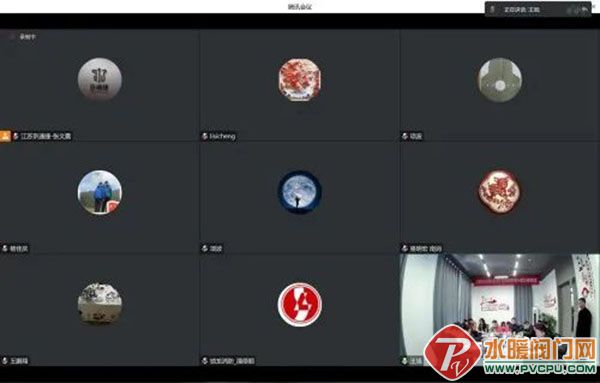Click the Tencent Meeting window title
The height and width of the screenshot is (383, 600).
(x=300, y=7)
